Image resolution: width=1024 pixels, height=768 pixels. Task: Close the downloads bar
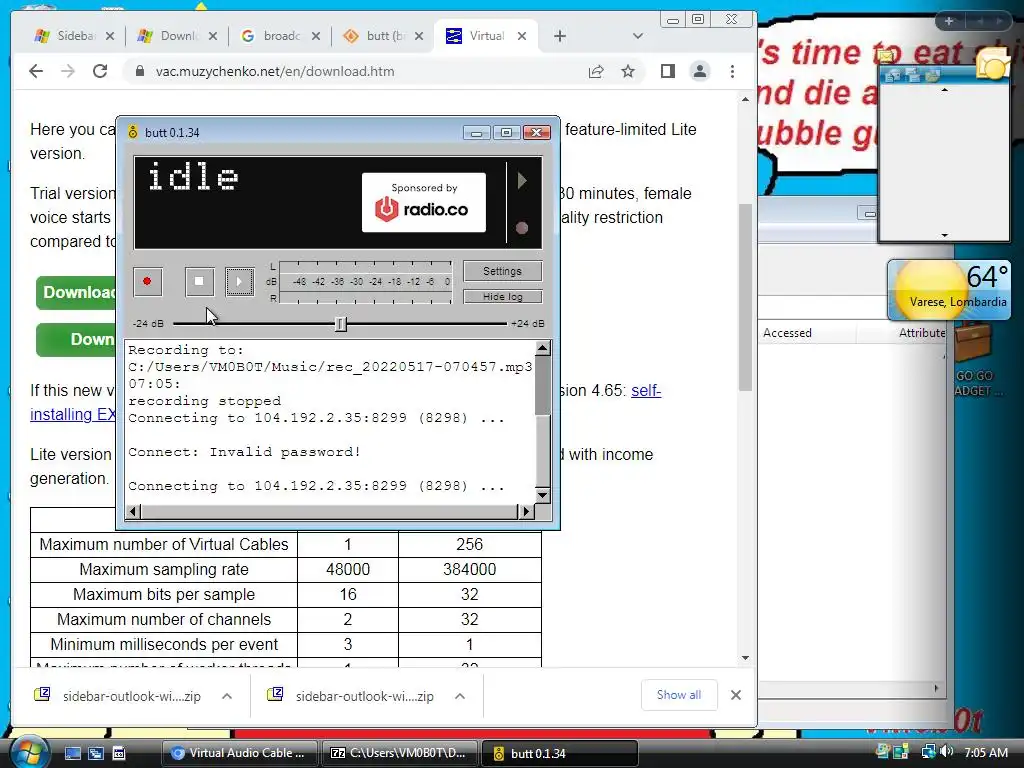click(736, 695)
